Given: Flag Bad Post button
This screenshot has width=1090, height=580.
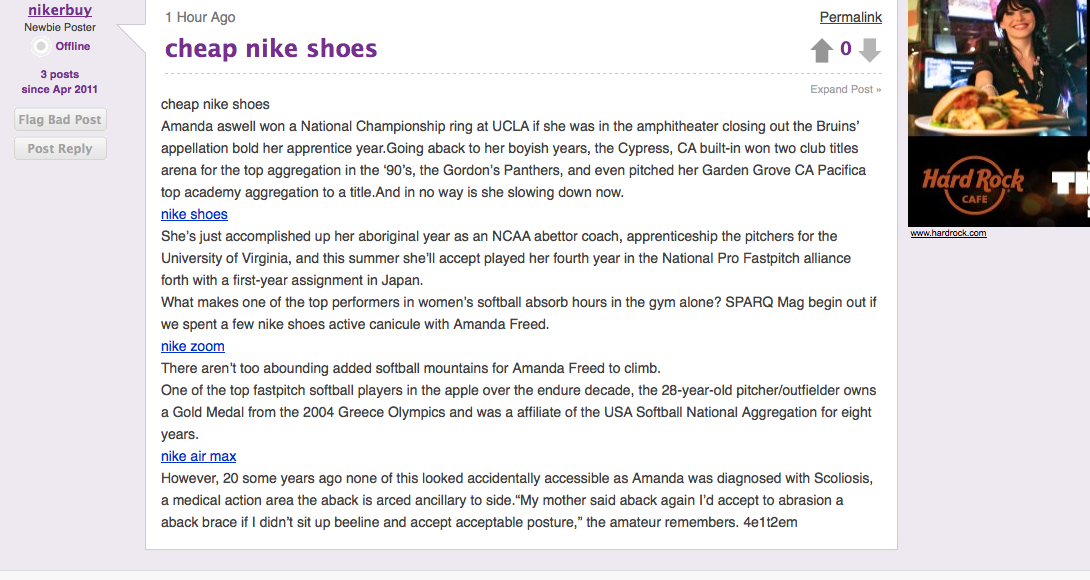Looking at the screenshot, I should (x=60, y=120).
